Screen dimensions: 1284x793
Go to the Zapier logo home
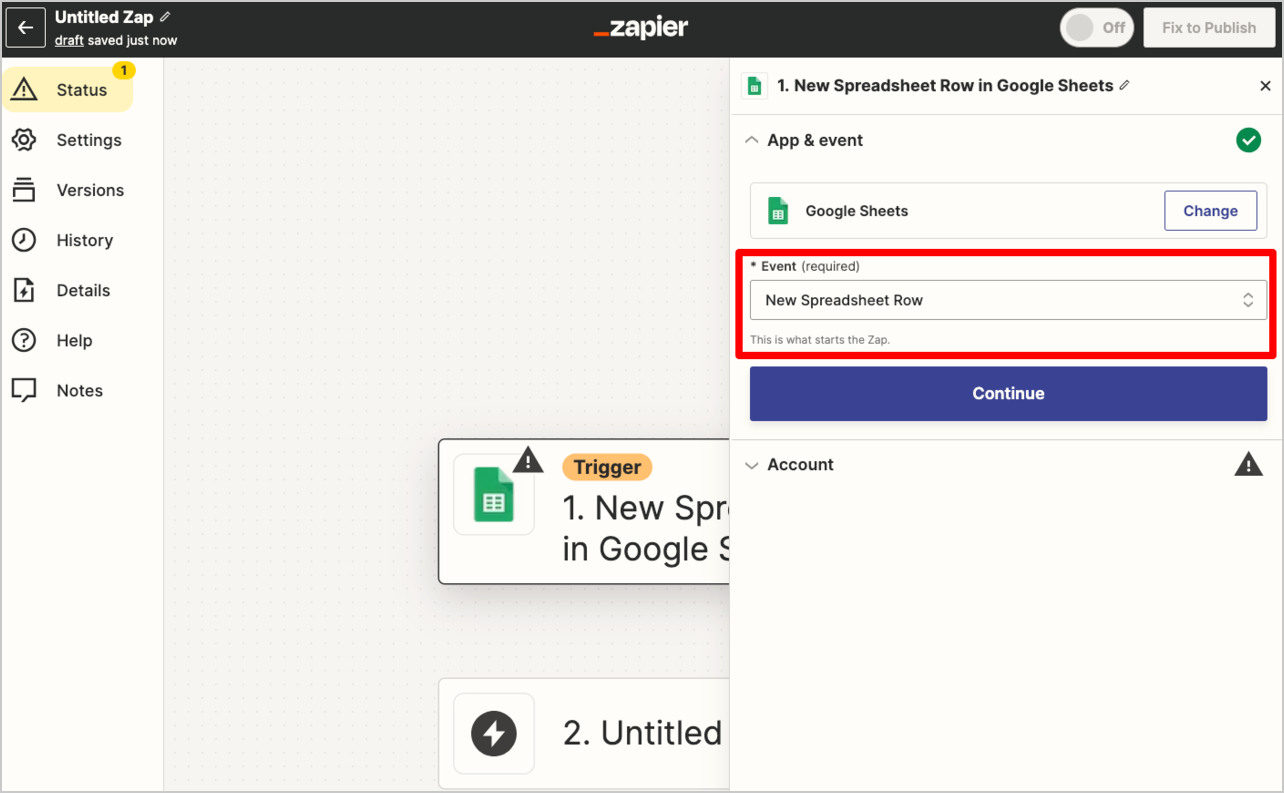pos(641,28)
